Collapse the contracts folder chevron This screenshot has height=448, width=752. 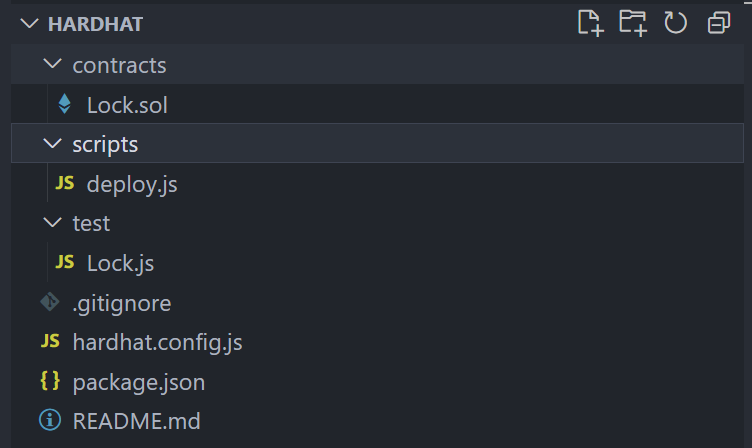tap(52, 64)
